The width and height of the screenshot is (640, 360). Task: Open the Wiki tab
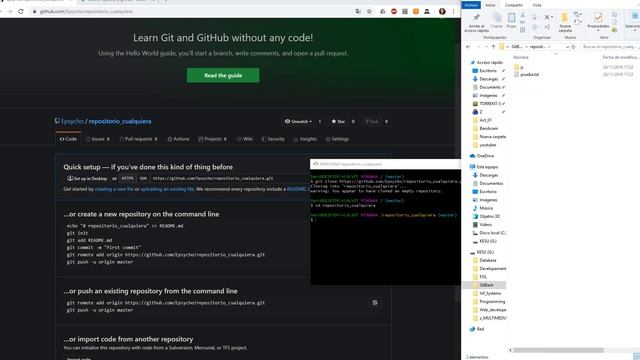point(245,139)
